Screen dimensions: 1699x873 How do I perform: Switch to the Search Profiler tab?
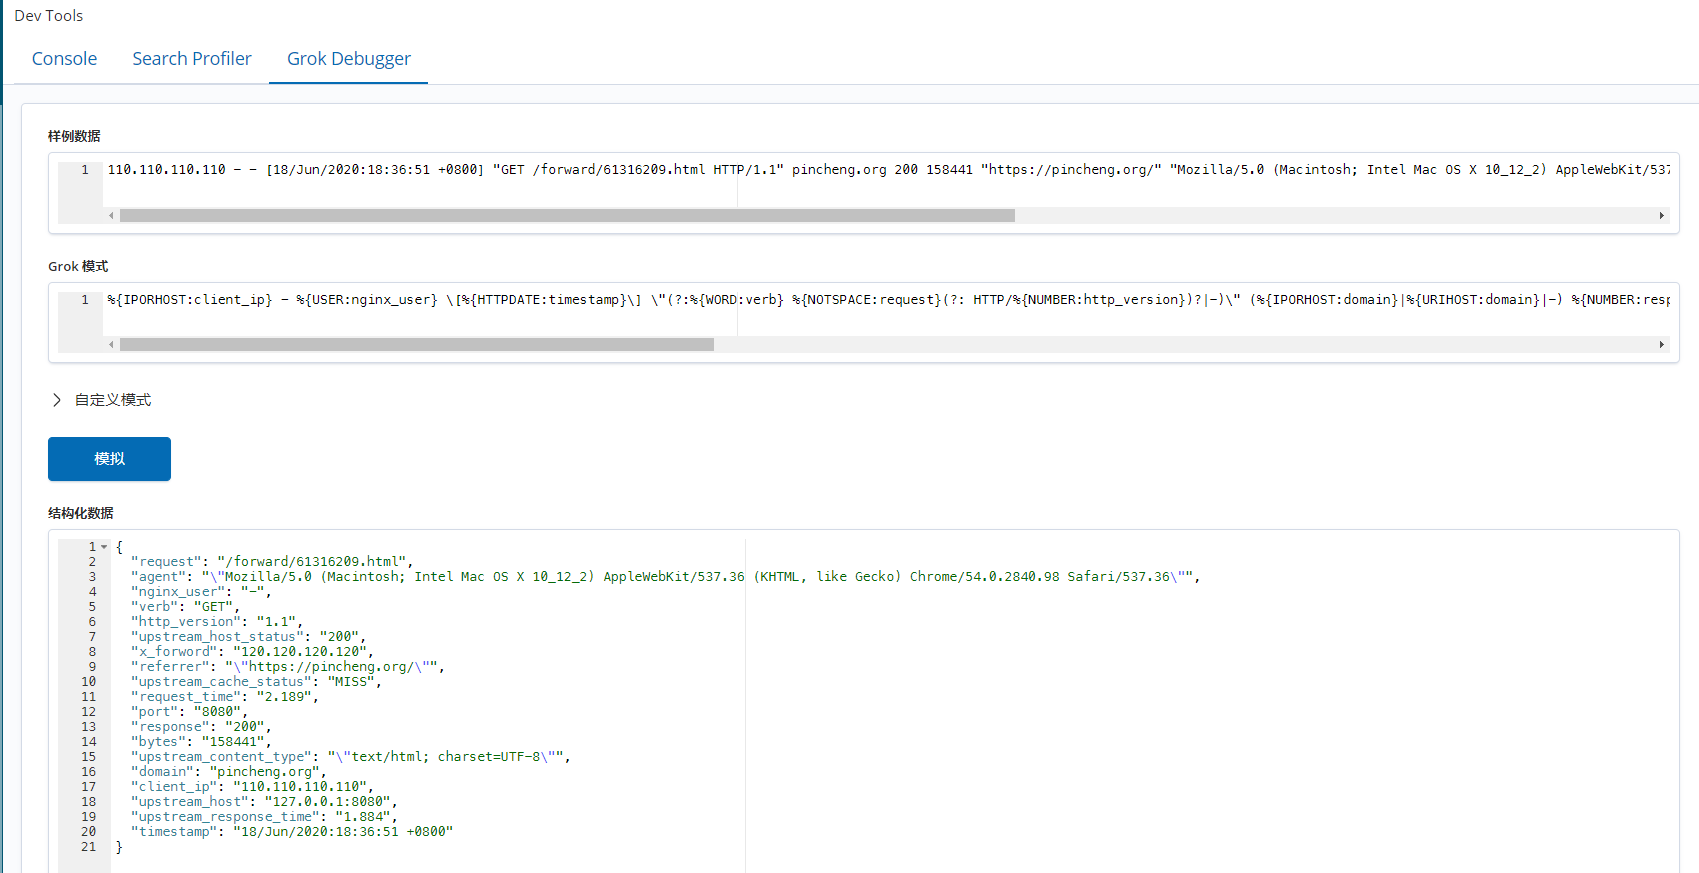(192, 59)
